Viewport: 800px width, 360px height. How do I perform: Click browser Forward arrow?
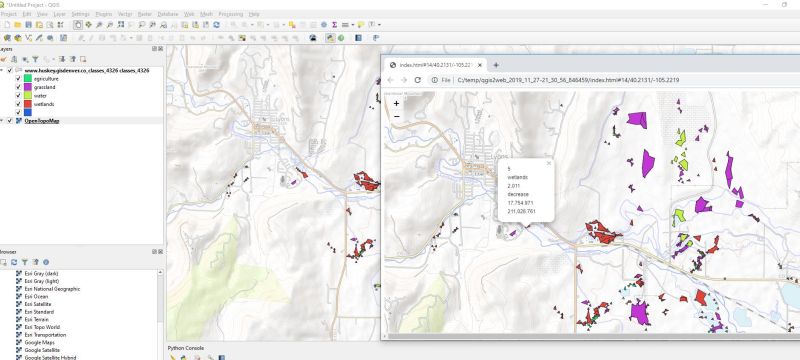pos(404,80)
